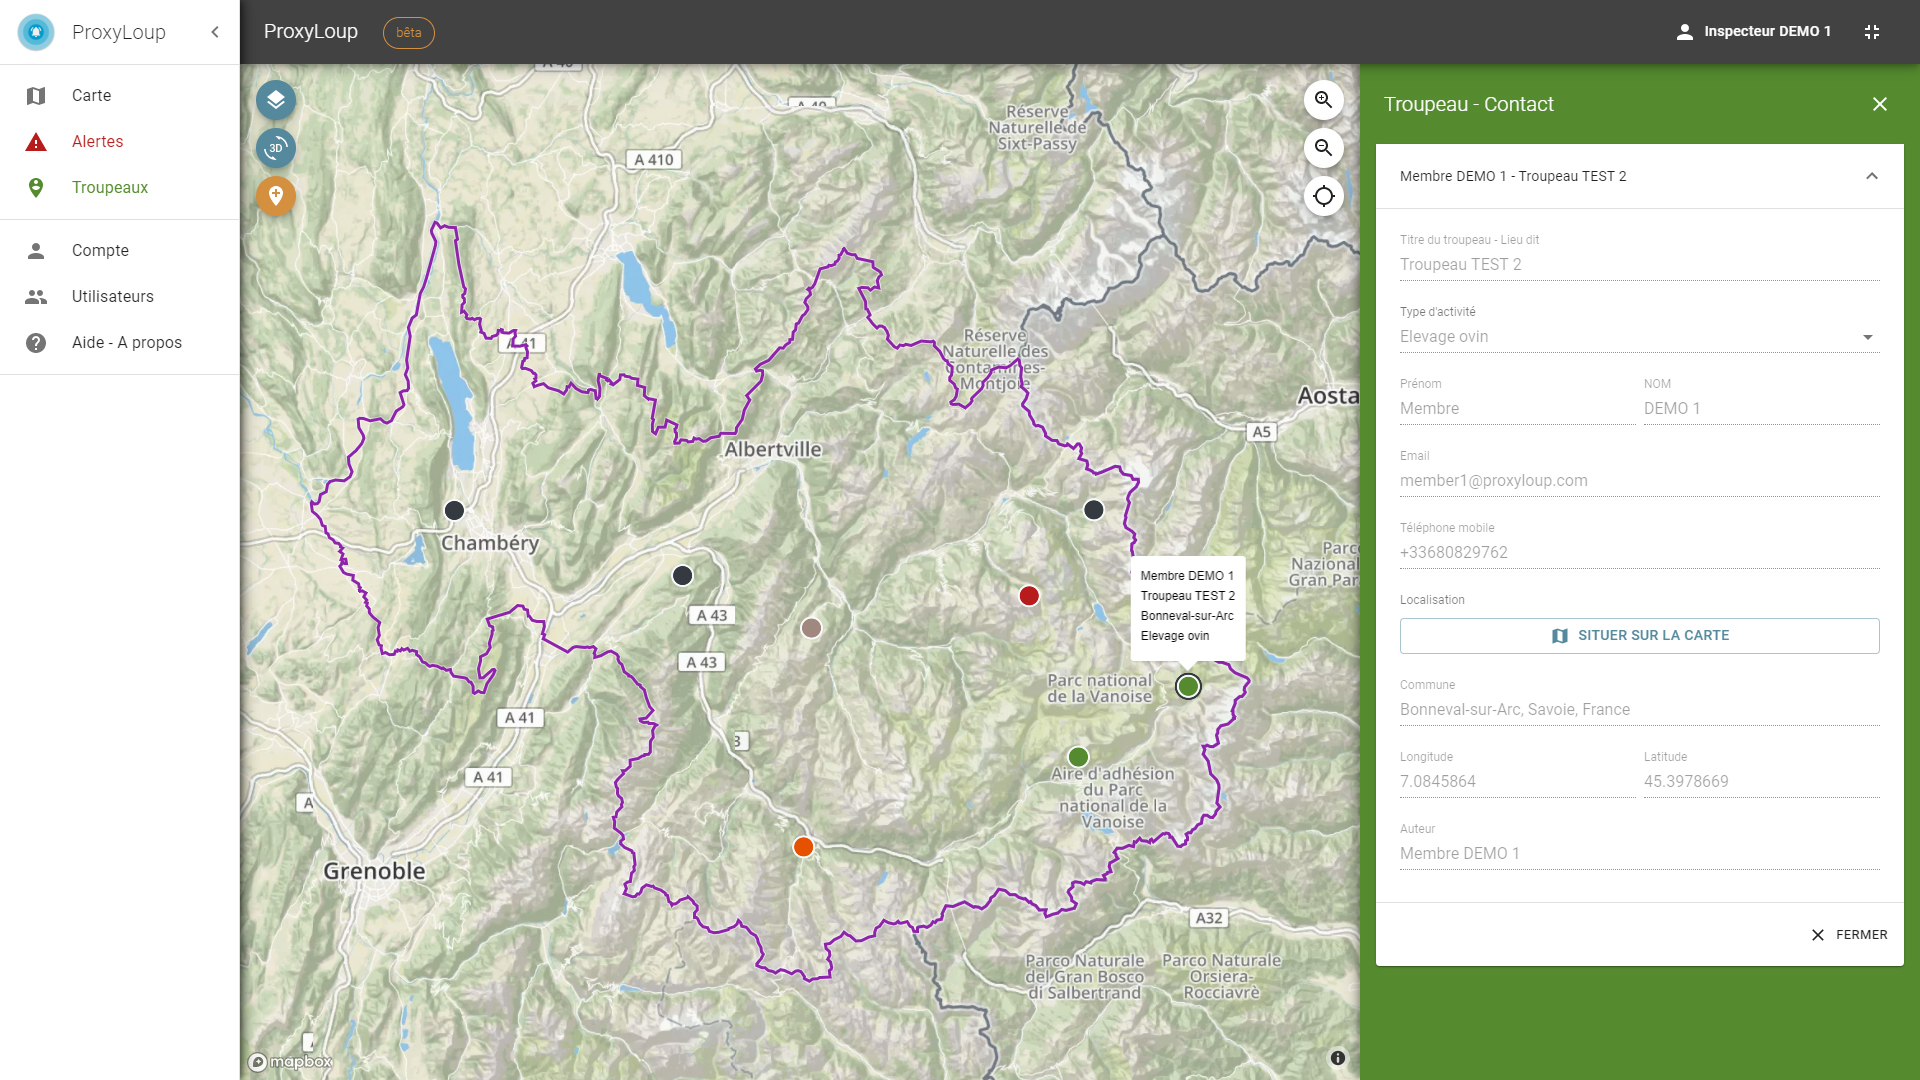
Task: Select the brownish-grey map marker
Action: (x=811, y=628)
